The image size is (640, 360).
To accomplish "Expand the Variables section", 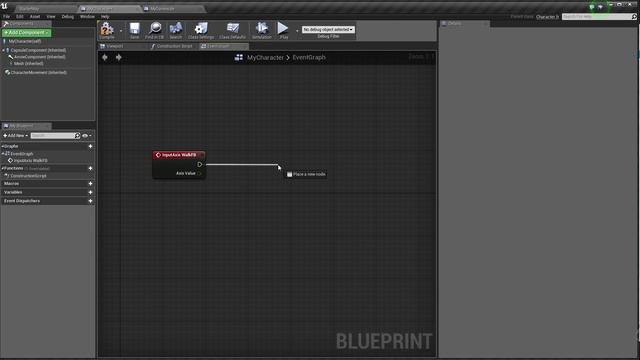I will pos(13,192).
